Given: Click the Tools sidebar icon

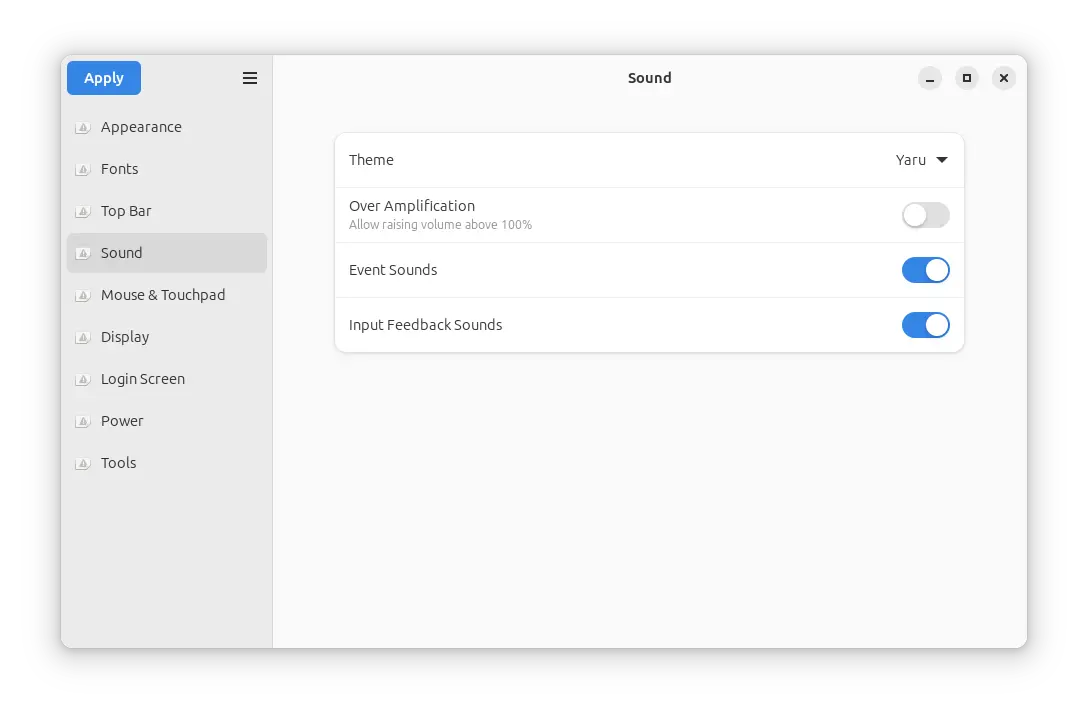Looking at the screenshot, I should (83, 464).
